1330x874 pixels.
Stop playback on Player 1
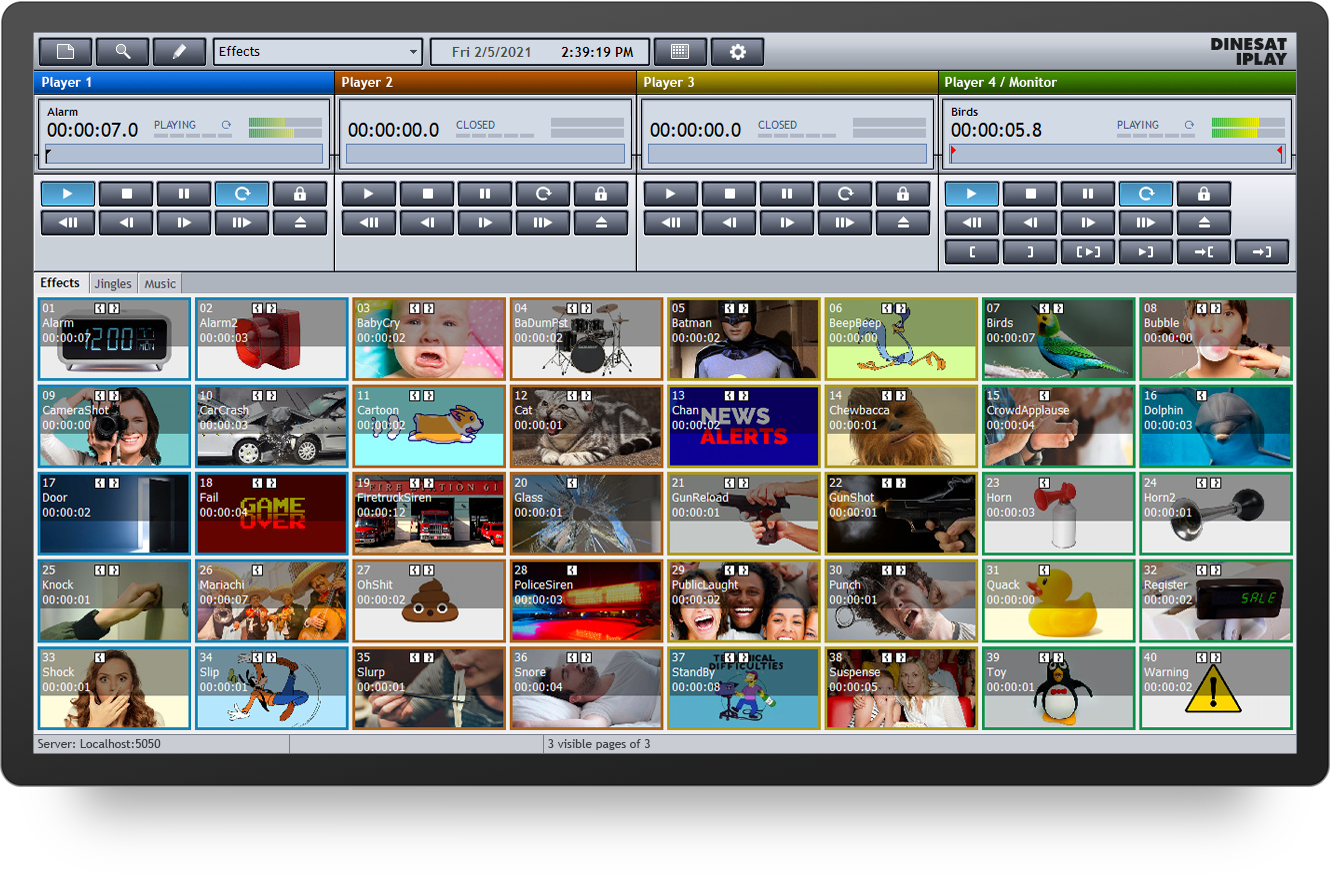(x=126, y=194)
